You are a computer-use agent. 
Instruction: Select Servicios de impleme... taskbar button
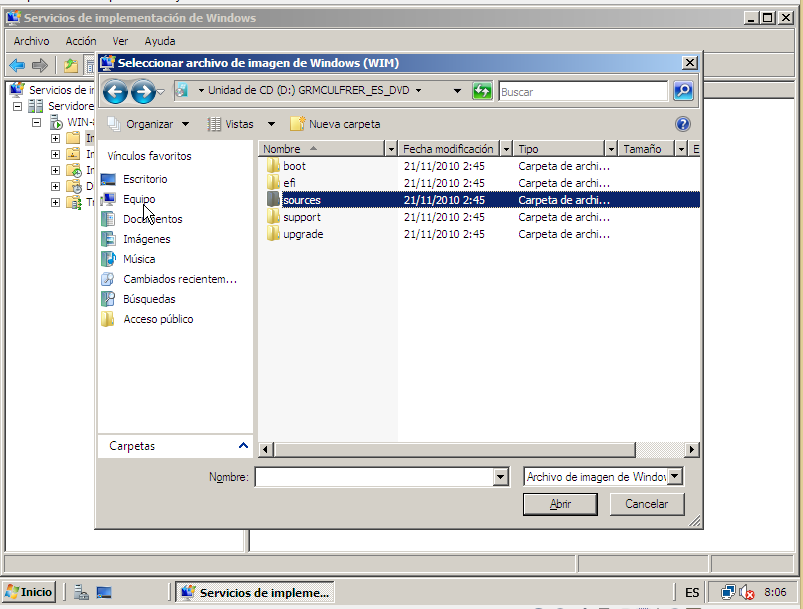point(255,593)
